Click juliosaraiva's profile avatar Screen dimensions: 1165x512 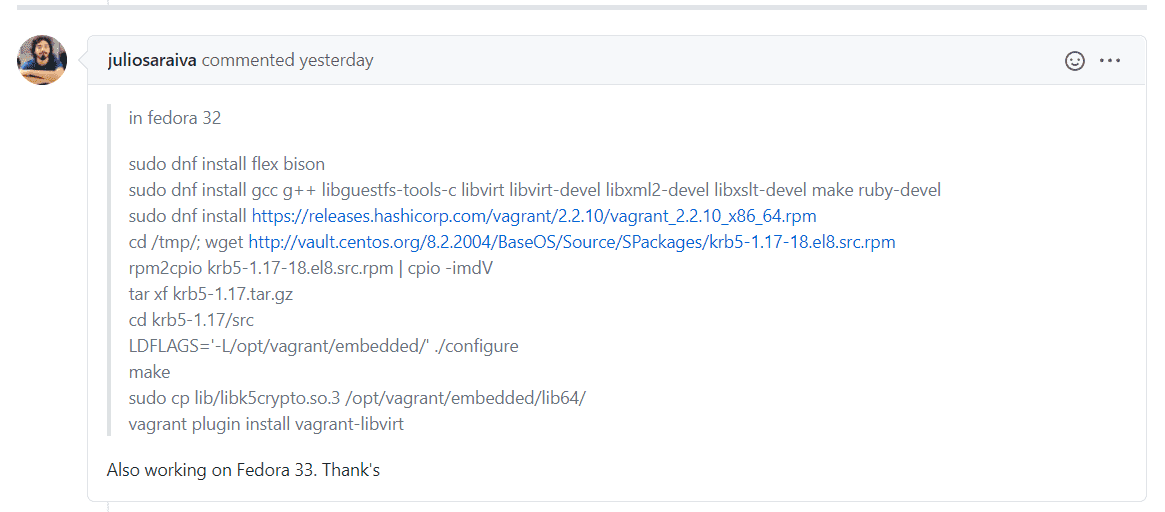pyautogui.click(x=42, y=60)
